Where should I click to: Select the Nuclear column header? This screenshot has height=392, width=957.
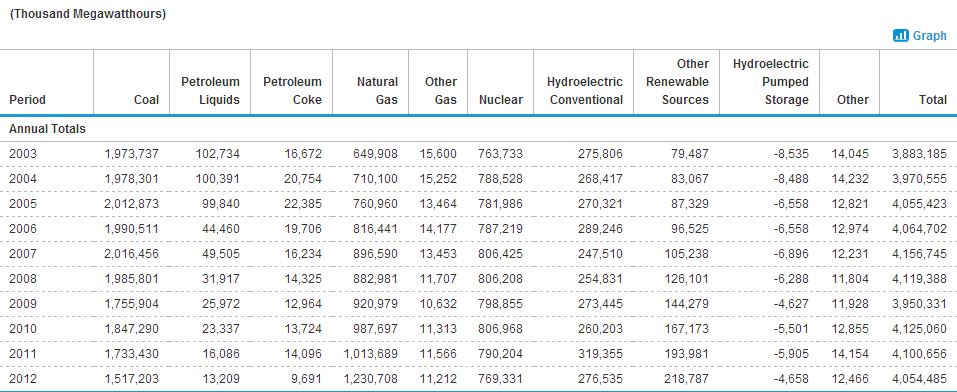pyautogui.click(x=501, y=100)
